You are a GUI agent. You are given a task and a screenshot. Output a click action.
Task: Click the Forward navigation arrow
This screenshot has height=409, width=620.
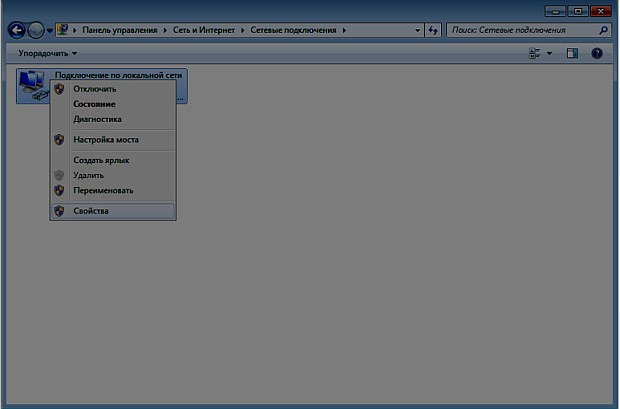click(x=36, y=30)
